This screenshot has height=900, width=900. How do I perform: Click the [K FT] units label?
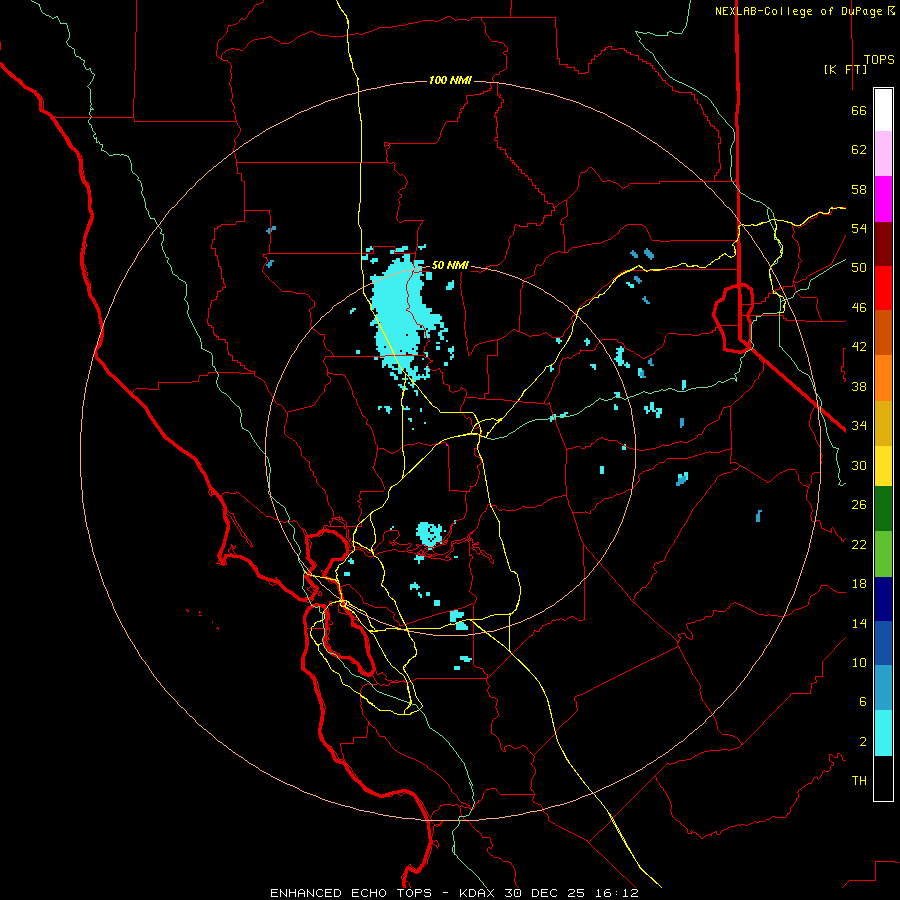(x=845, y=69)
